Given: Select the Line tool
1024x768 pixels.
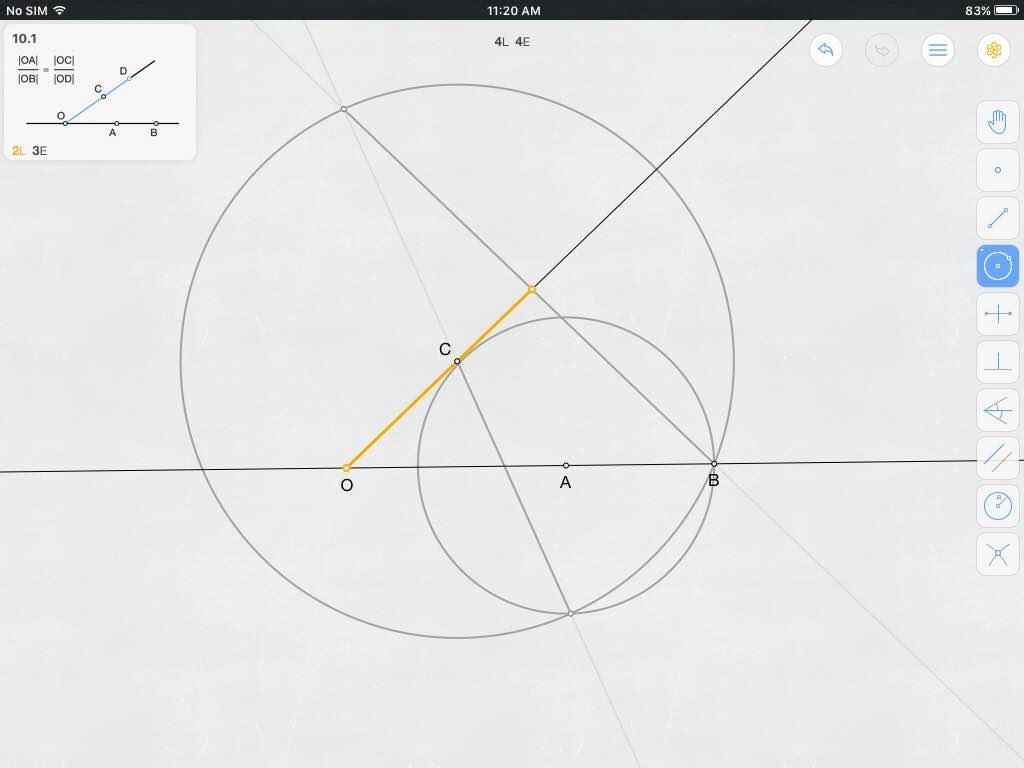Looking at the screenshot, I should (x=997, y=218).
